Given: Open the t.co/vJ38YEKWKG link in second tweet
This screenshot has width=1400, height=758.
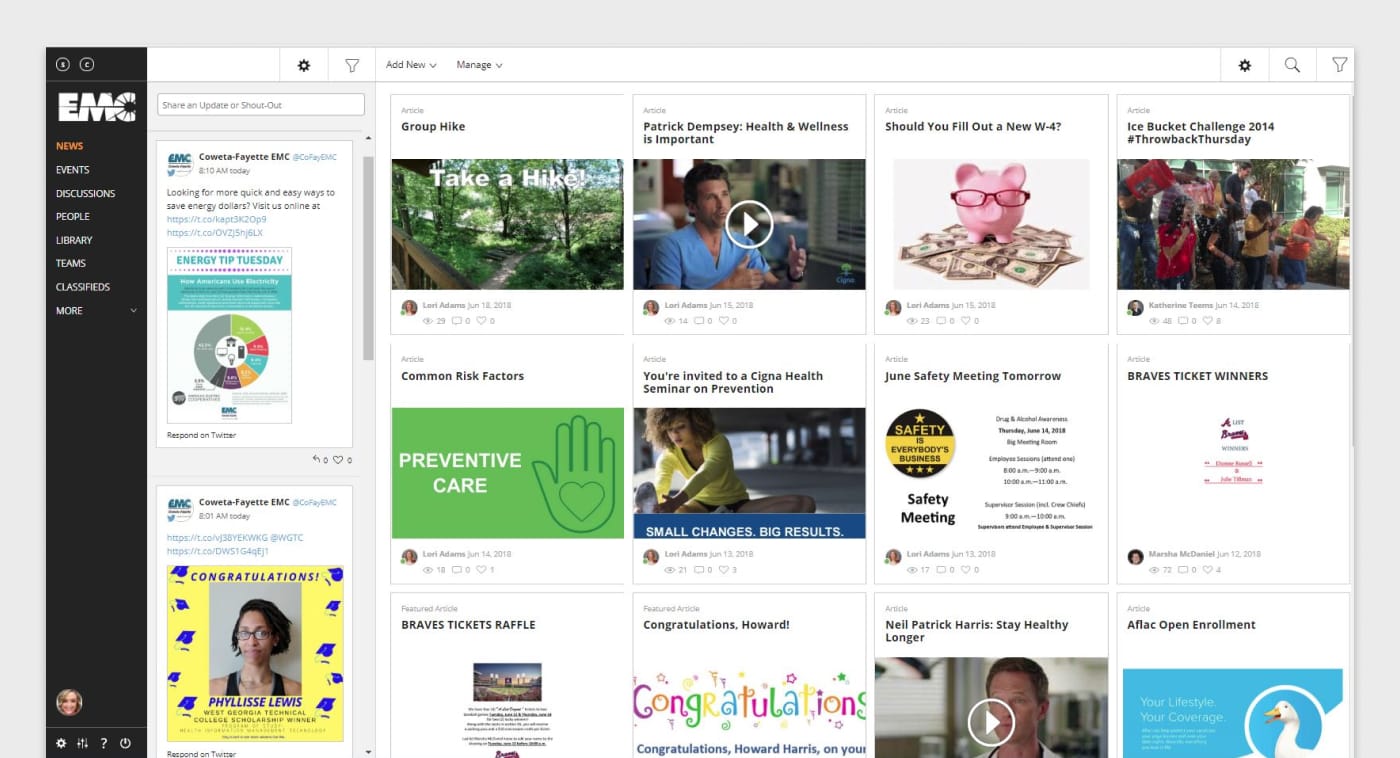Looking at the screenshot, I should 217,538.
